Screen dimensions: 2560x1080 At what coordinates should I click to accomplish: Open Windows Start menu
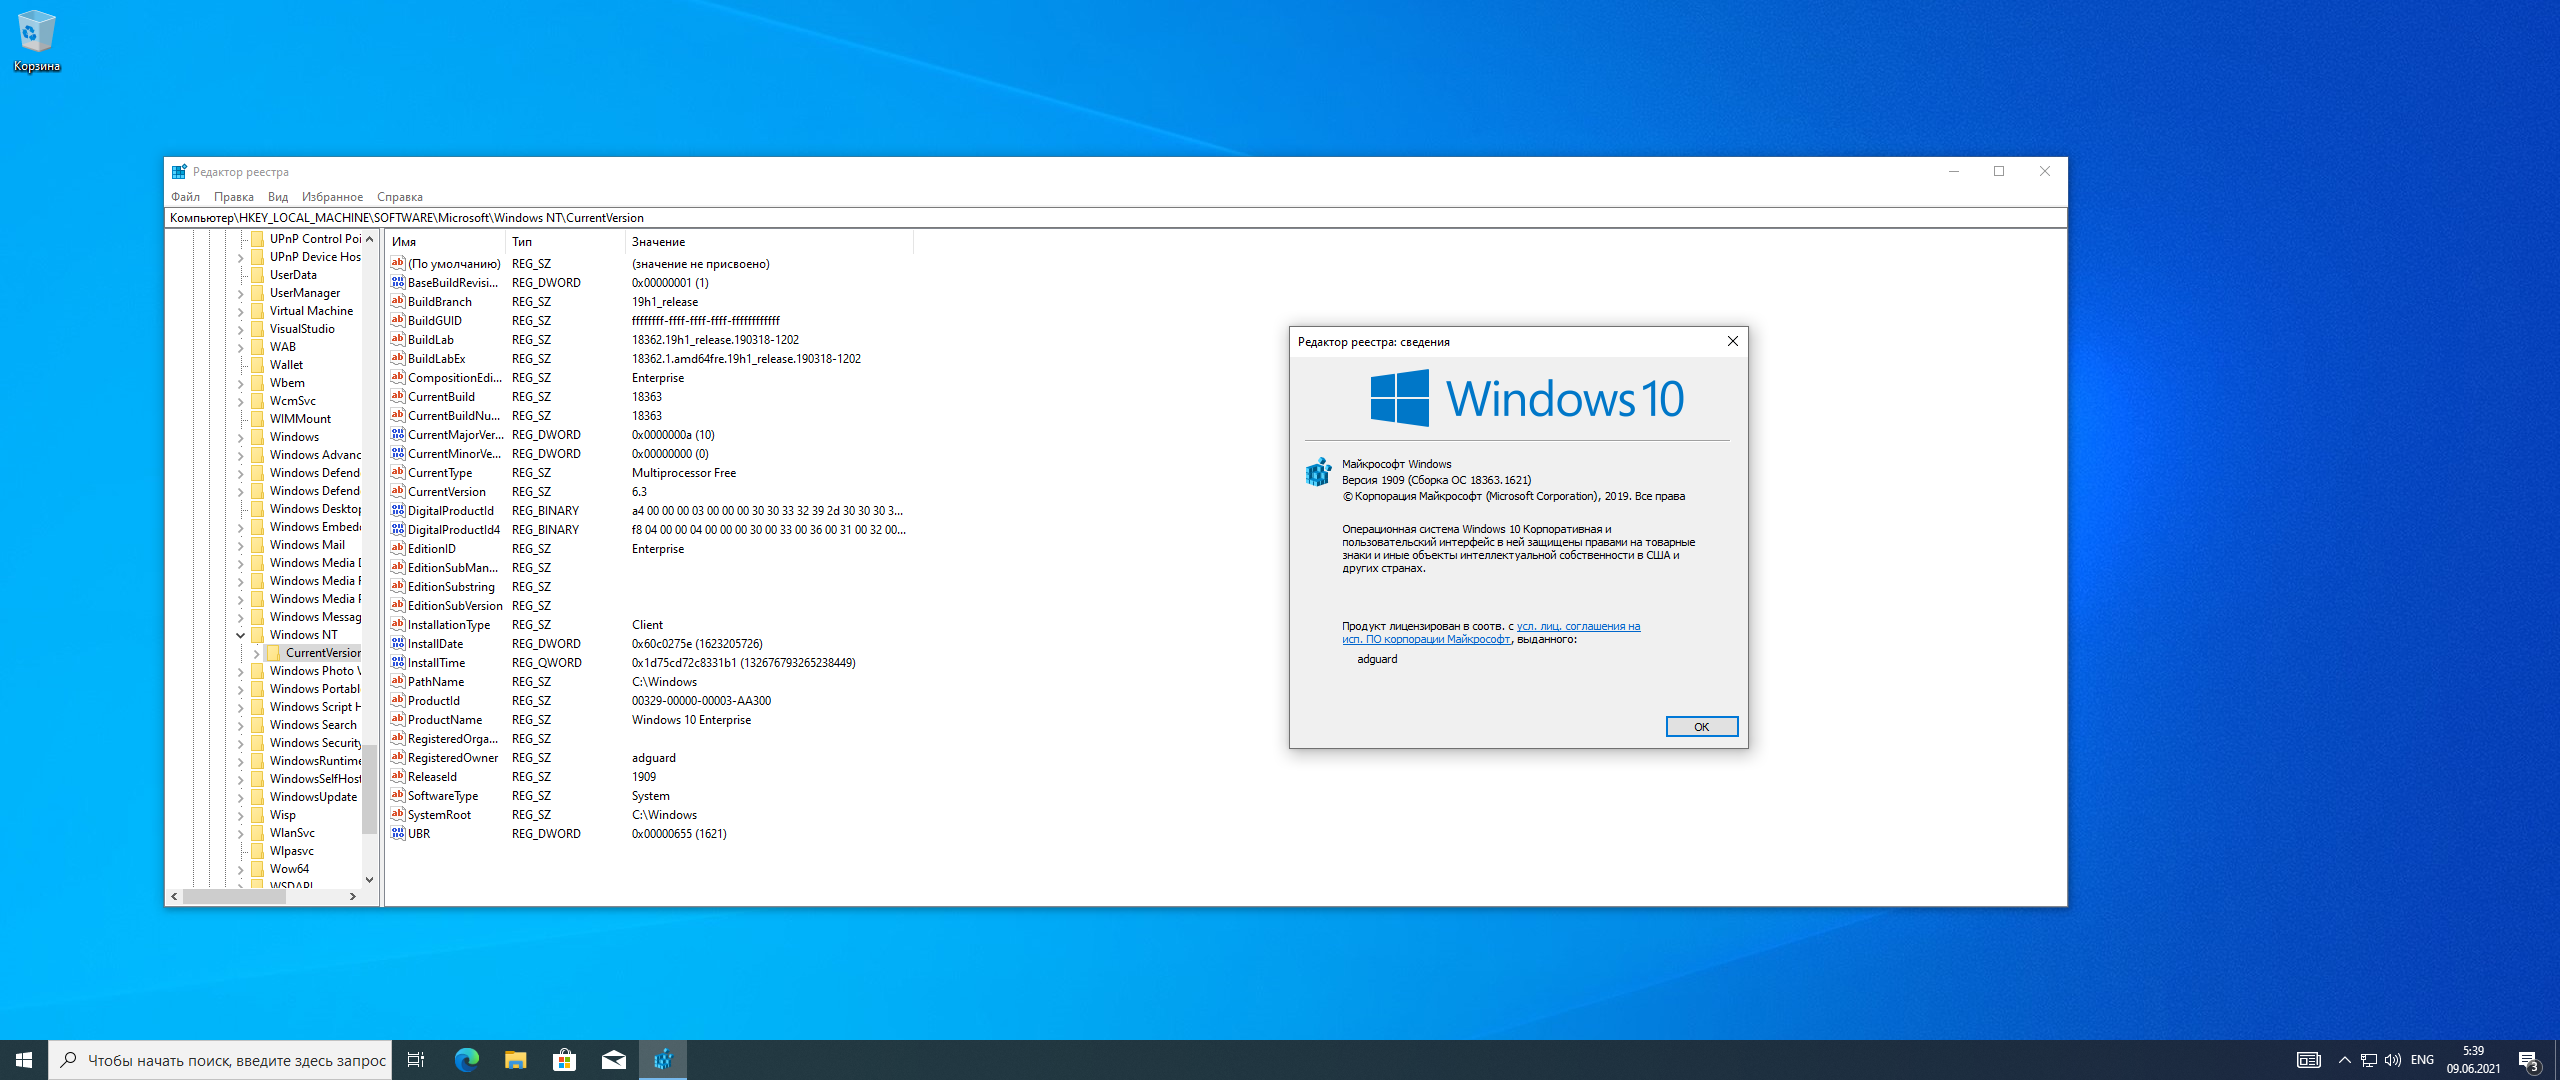(24, 1060)
